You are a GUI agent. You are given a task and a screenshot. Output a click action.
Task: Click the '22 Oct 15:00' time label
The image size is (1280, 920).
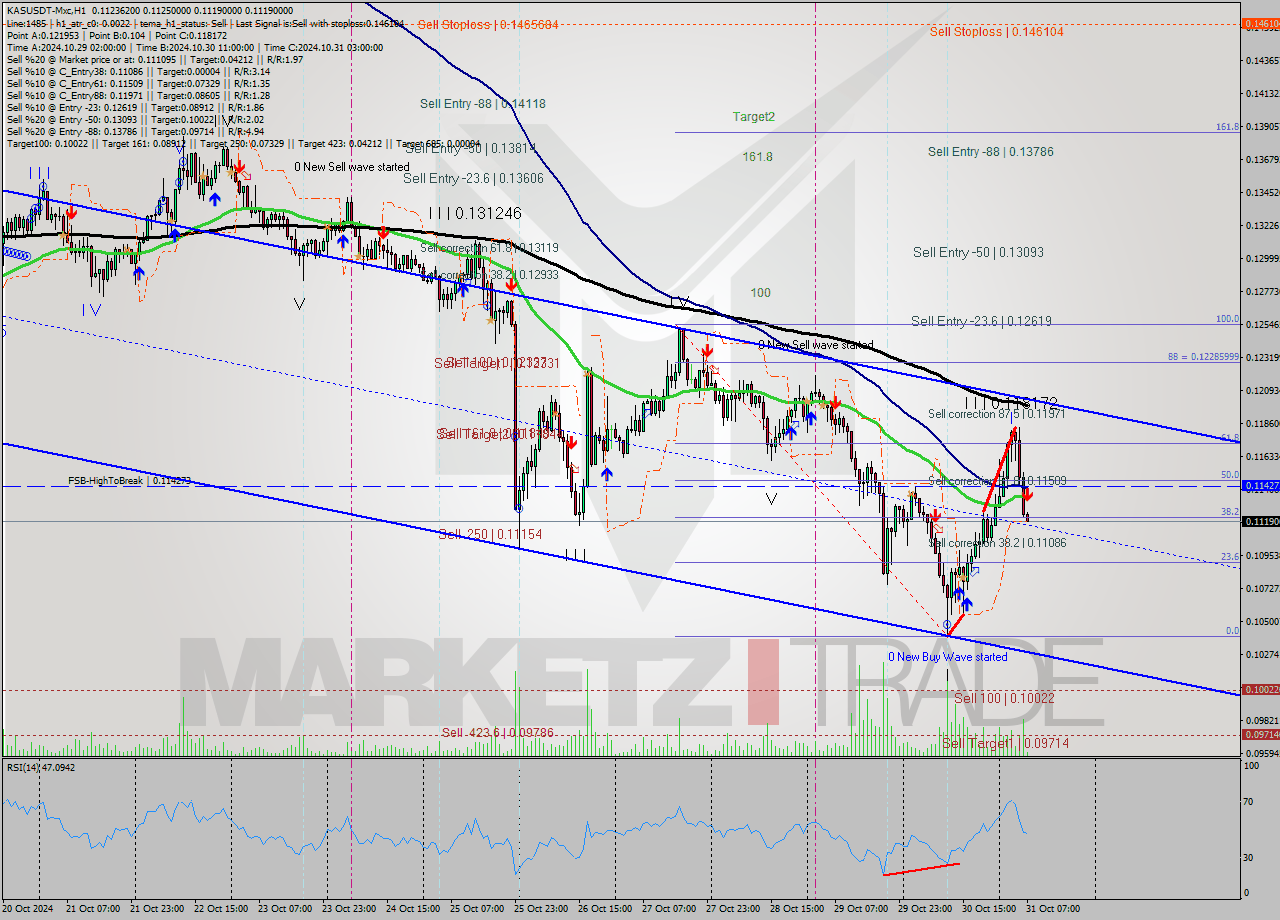tap(223, 908)
